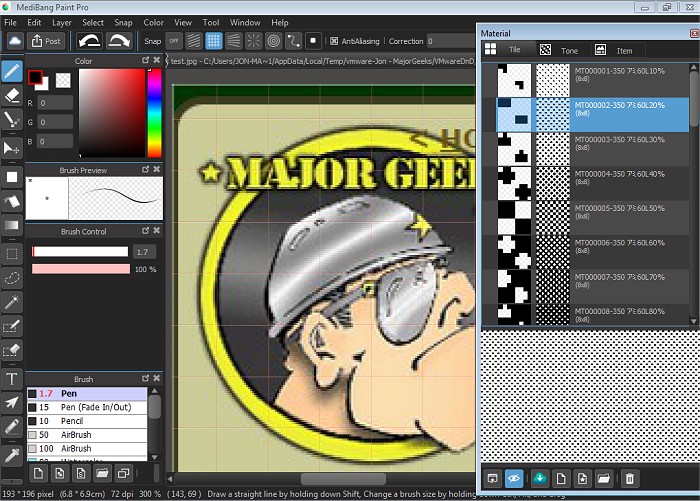Select the 50 AirBrush entry

tap(87, 435)
